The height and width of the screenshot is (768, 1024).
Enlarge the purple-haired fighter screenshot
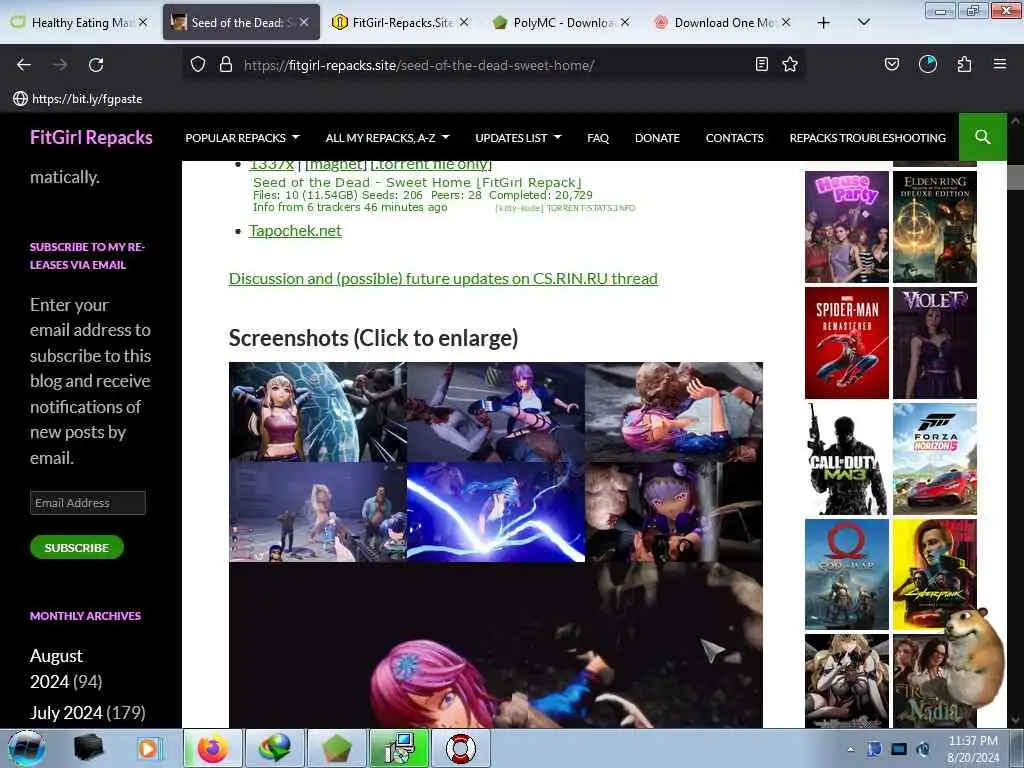[x=496, y=411]
